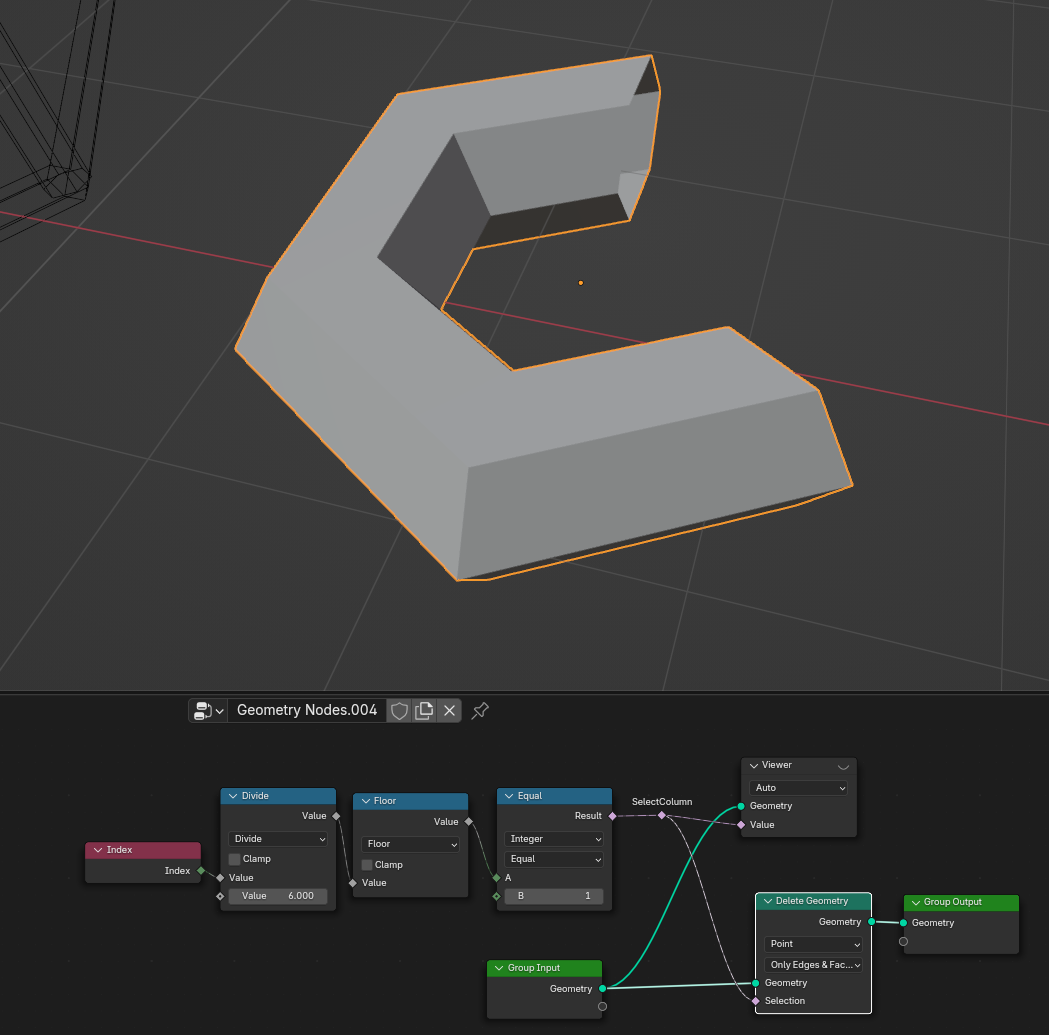This screenshot has height=1035, width=1049.
Task: Click the Delete Geometry Selection input socket
Action: [756, 1001]
